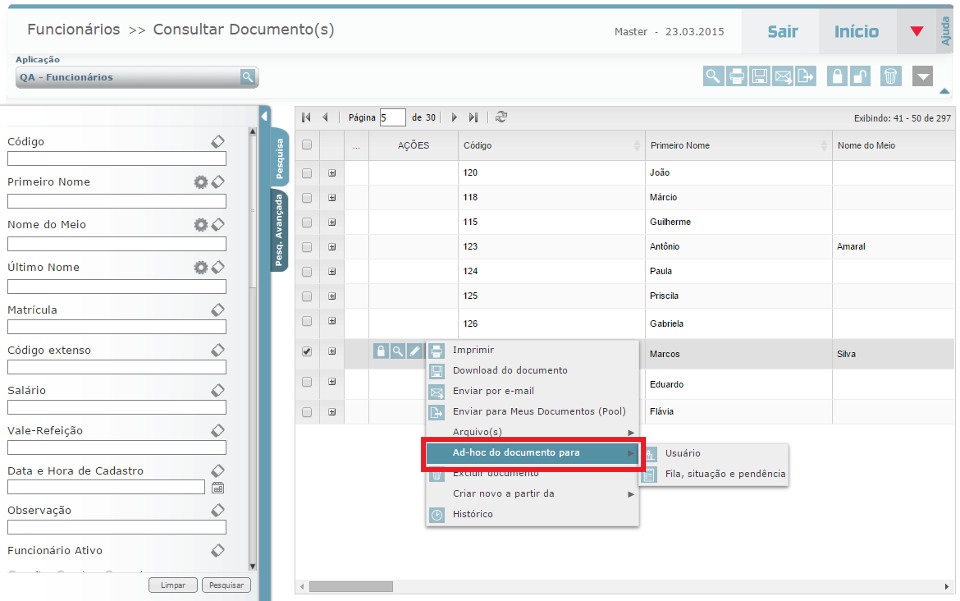Click the send by e-mail toolbar icon
Image resolution: width=960 pixels, height=601 pixels.
coord(783,76)
